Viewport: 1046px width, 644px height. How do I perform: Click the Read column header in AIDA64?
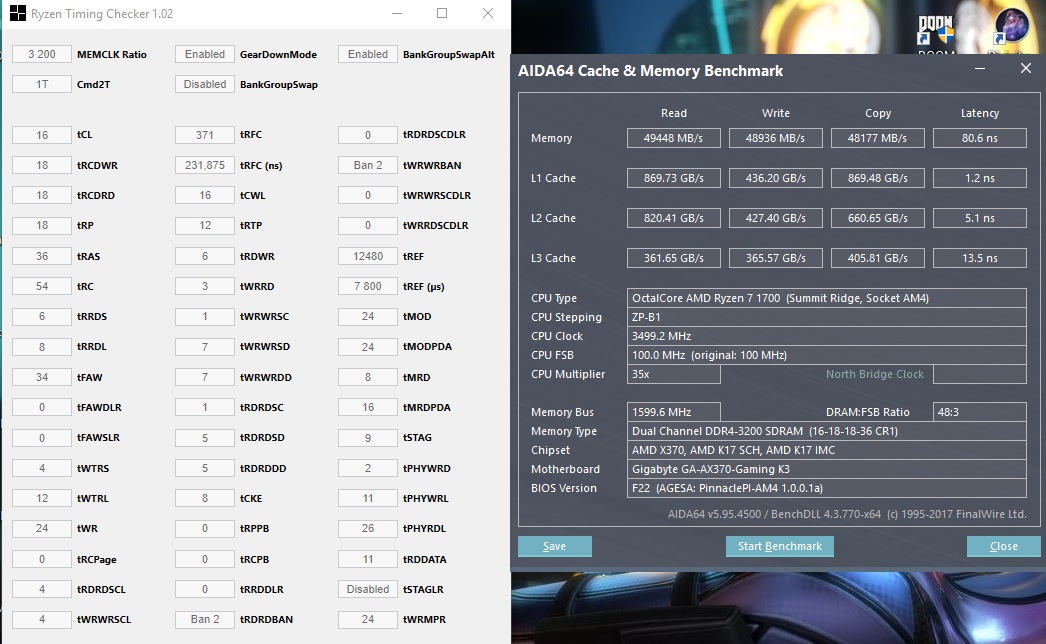pos(674,113)
